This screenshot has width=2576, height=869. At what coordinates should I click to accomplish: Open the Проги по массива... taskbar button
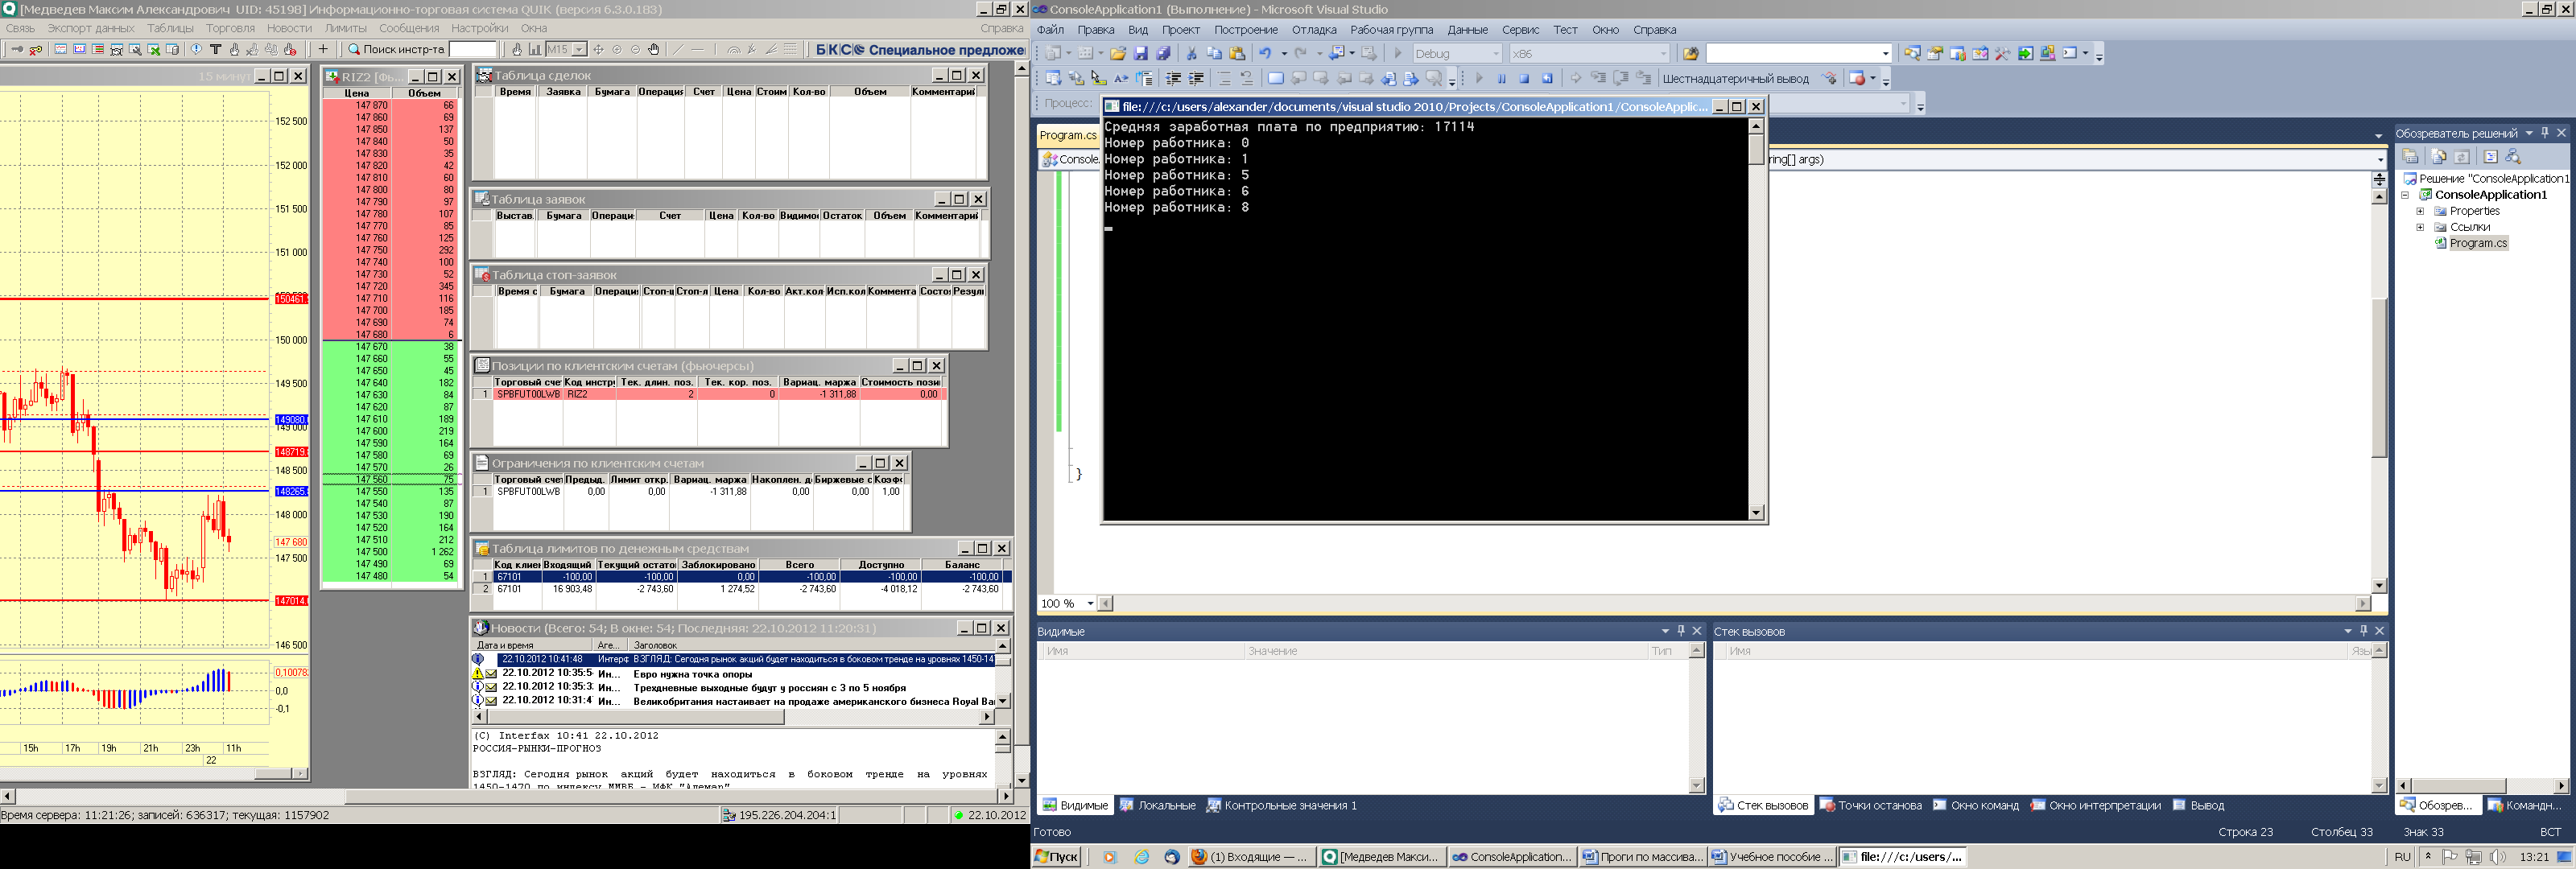pos(1642,857)
